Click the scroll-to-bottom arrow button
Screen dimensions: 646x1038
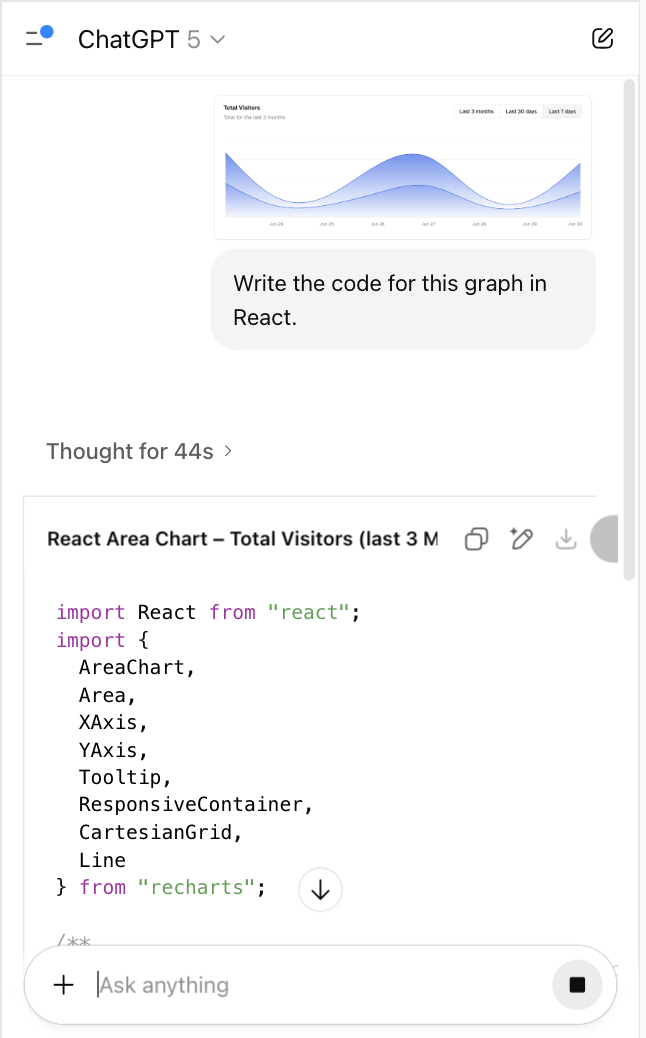click(320, 890)
